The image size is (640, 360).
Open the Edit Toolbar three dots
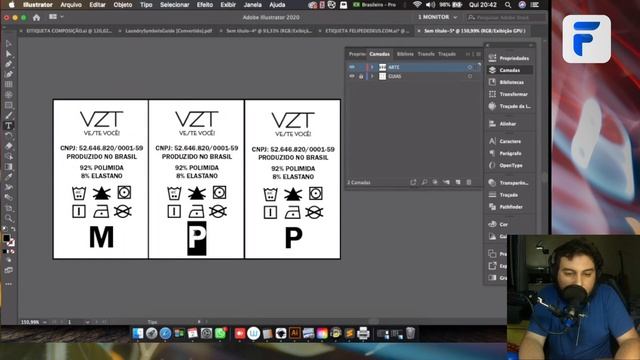point(9,284)
